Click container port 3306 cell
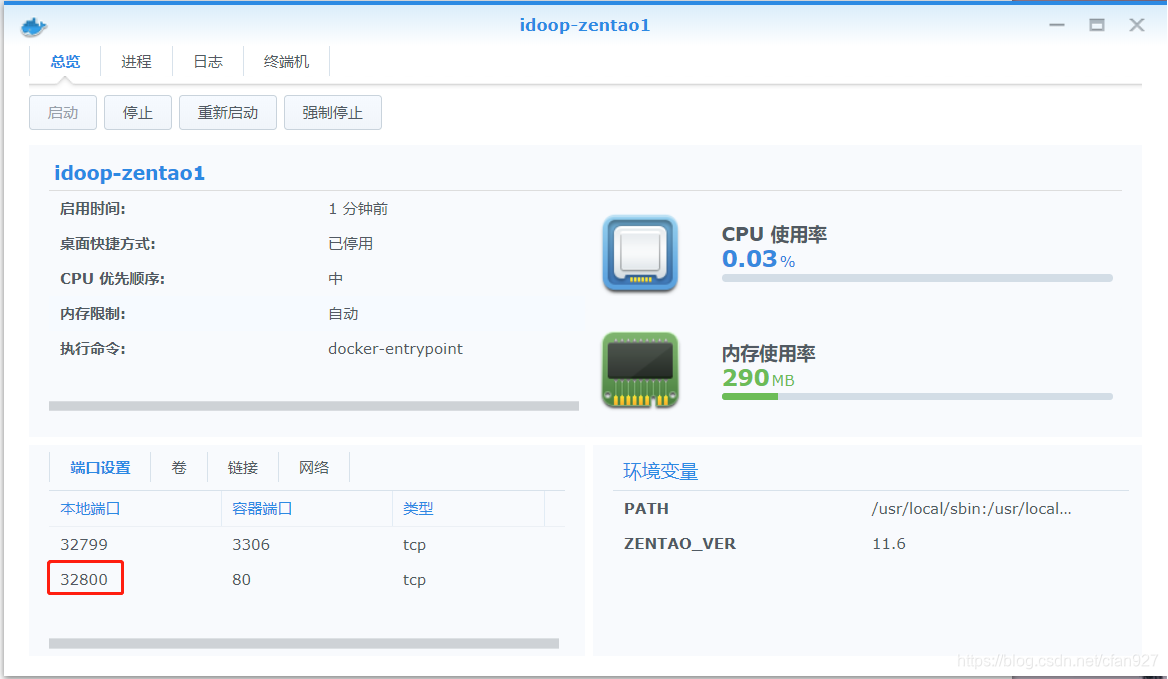1168x679 pixels. coord(251,544)
